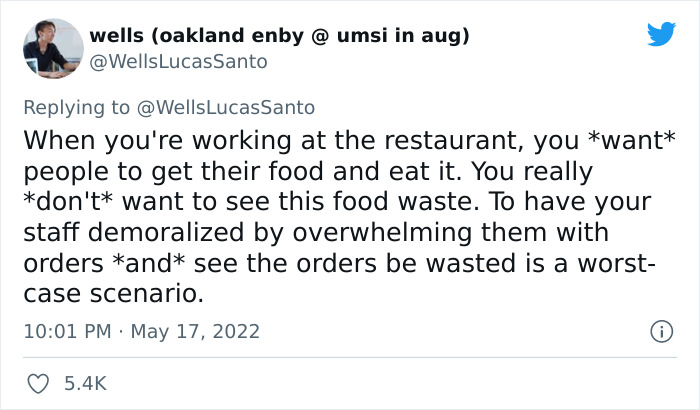
Task: Click the 10:01 PM time in timestamp
Action: coord(67,331)
